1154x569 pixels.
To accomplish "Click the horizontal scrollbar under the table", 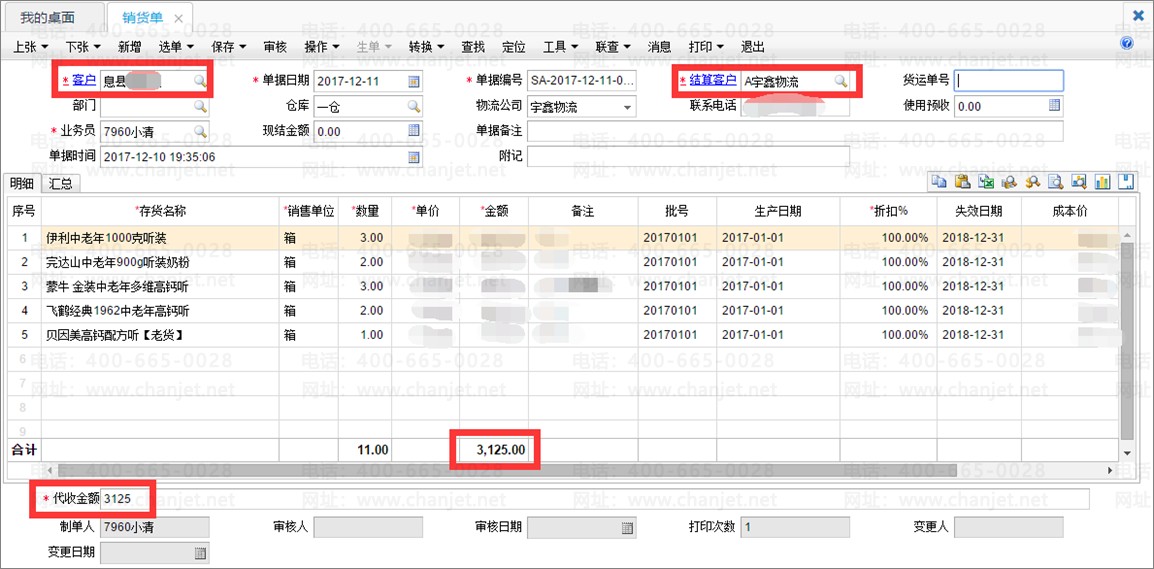I will [x=507, y=470].
